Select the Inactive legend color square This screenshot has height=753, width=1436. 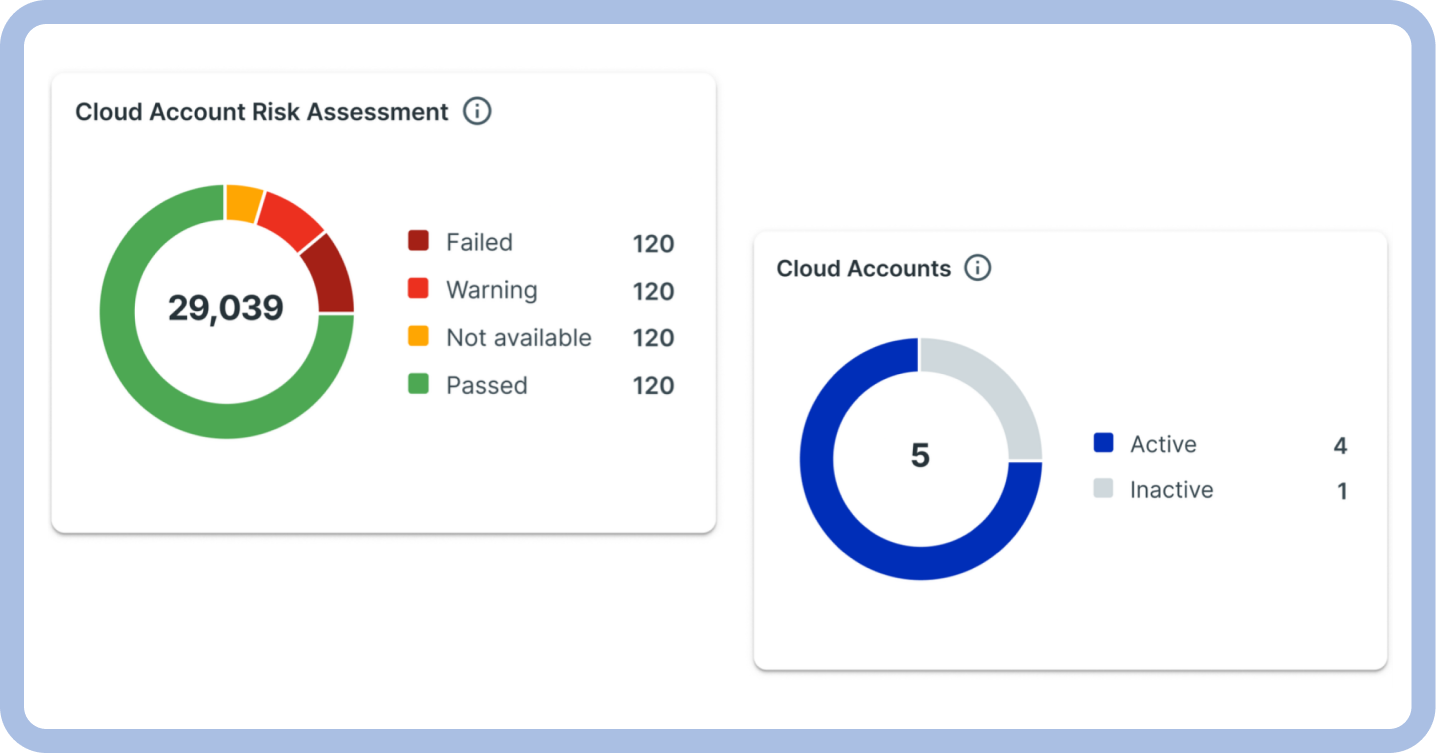click(x=1103, y=489)
